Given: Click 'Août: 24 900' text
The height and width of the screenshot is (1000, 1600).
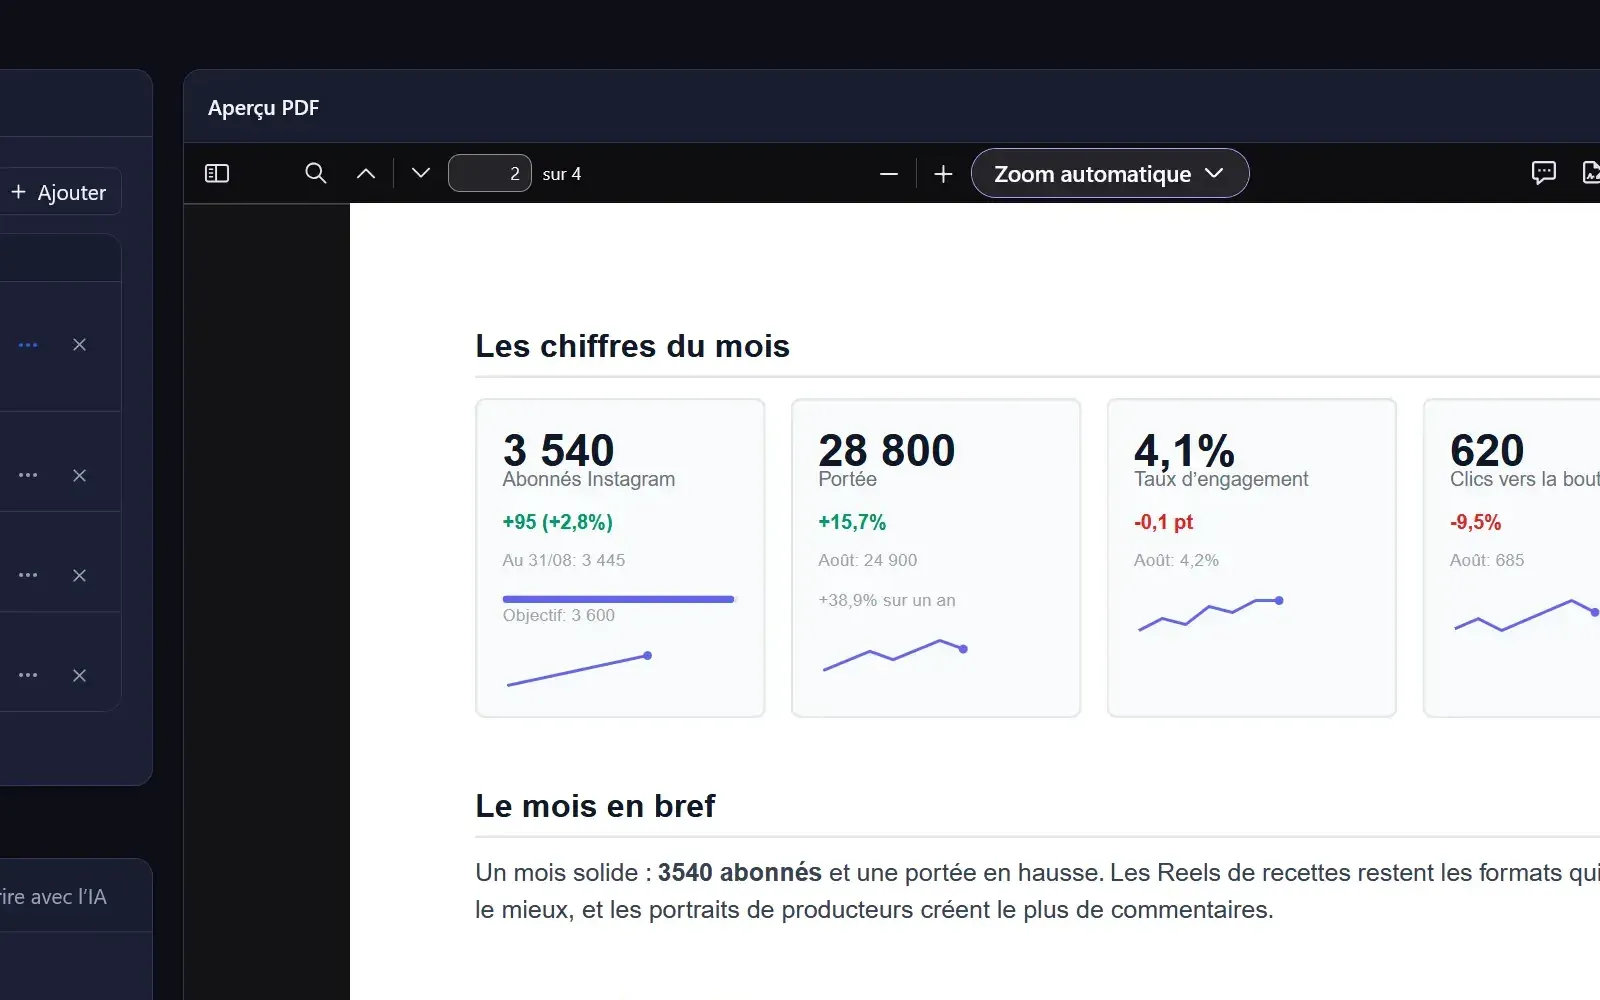Looking at the screenshot, I should (868, 560).
